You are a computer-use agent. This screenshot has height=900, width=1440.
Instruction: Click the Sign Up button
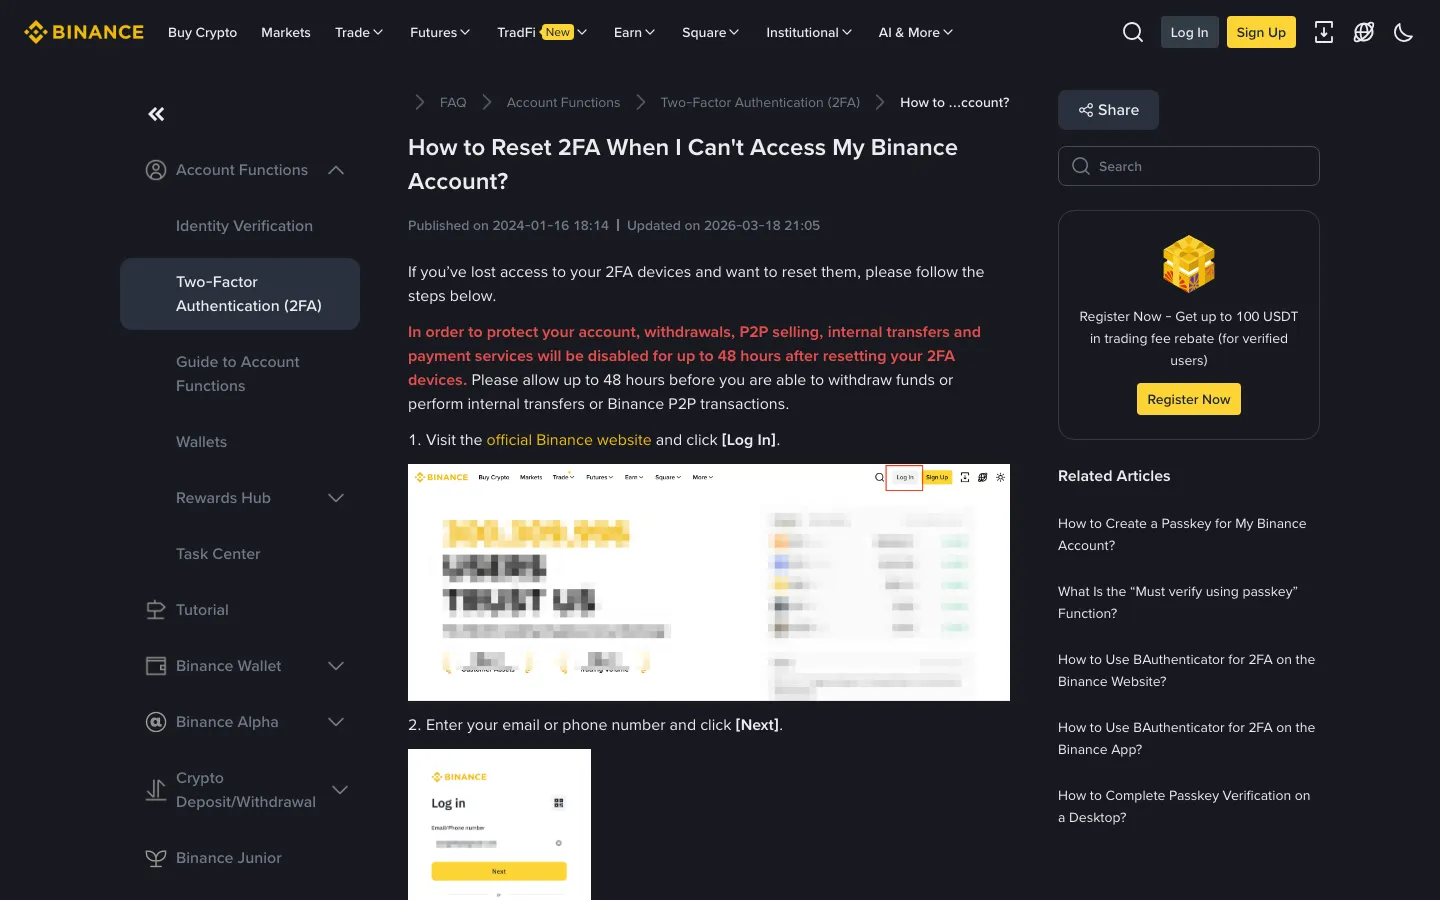(x=1261, y=32)
